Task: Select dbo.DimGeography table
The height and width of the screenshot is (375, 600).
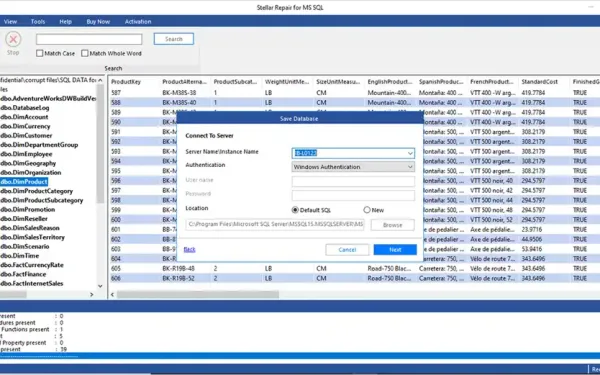Action: [28, 163]
